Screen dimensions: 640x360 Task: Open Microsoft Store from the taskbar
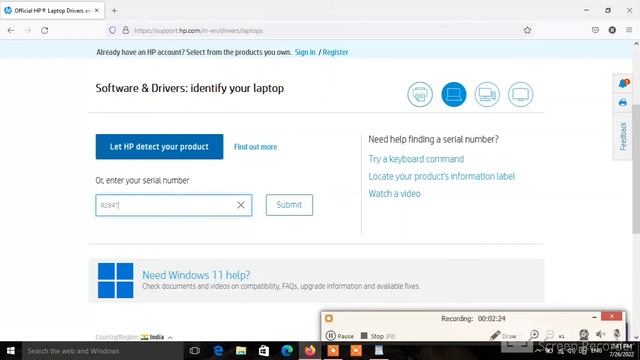click(x=264, y=351)
